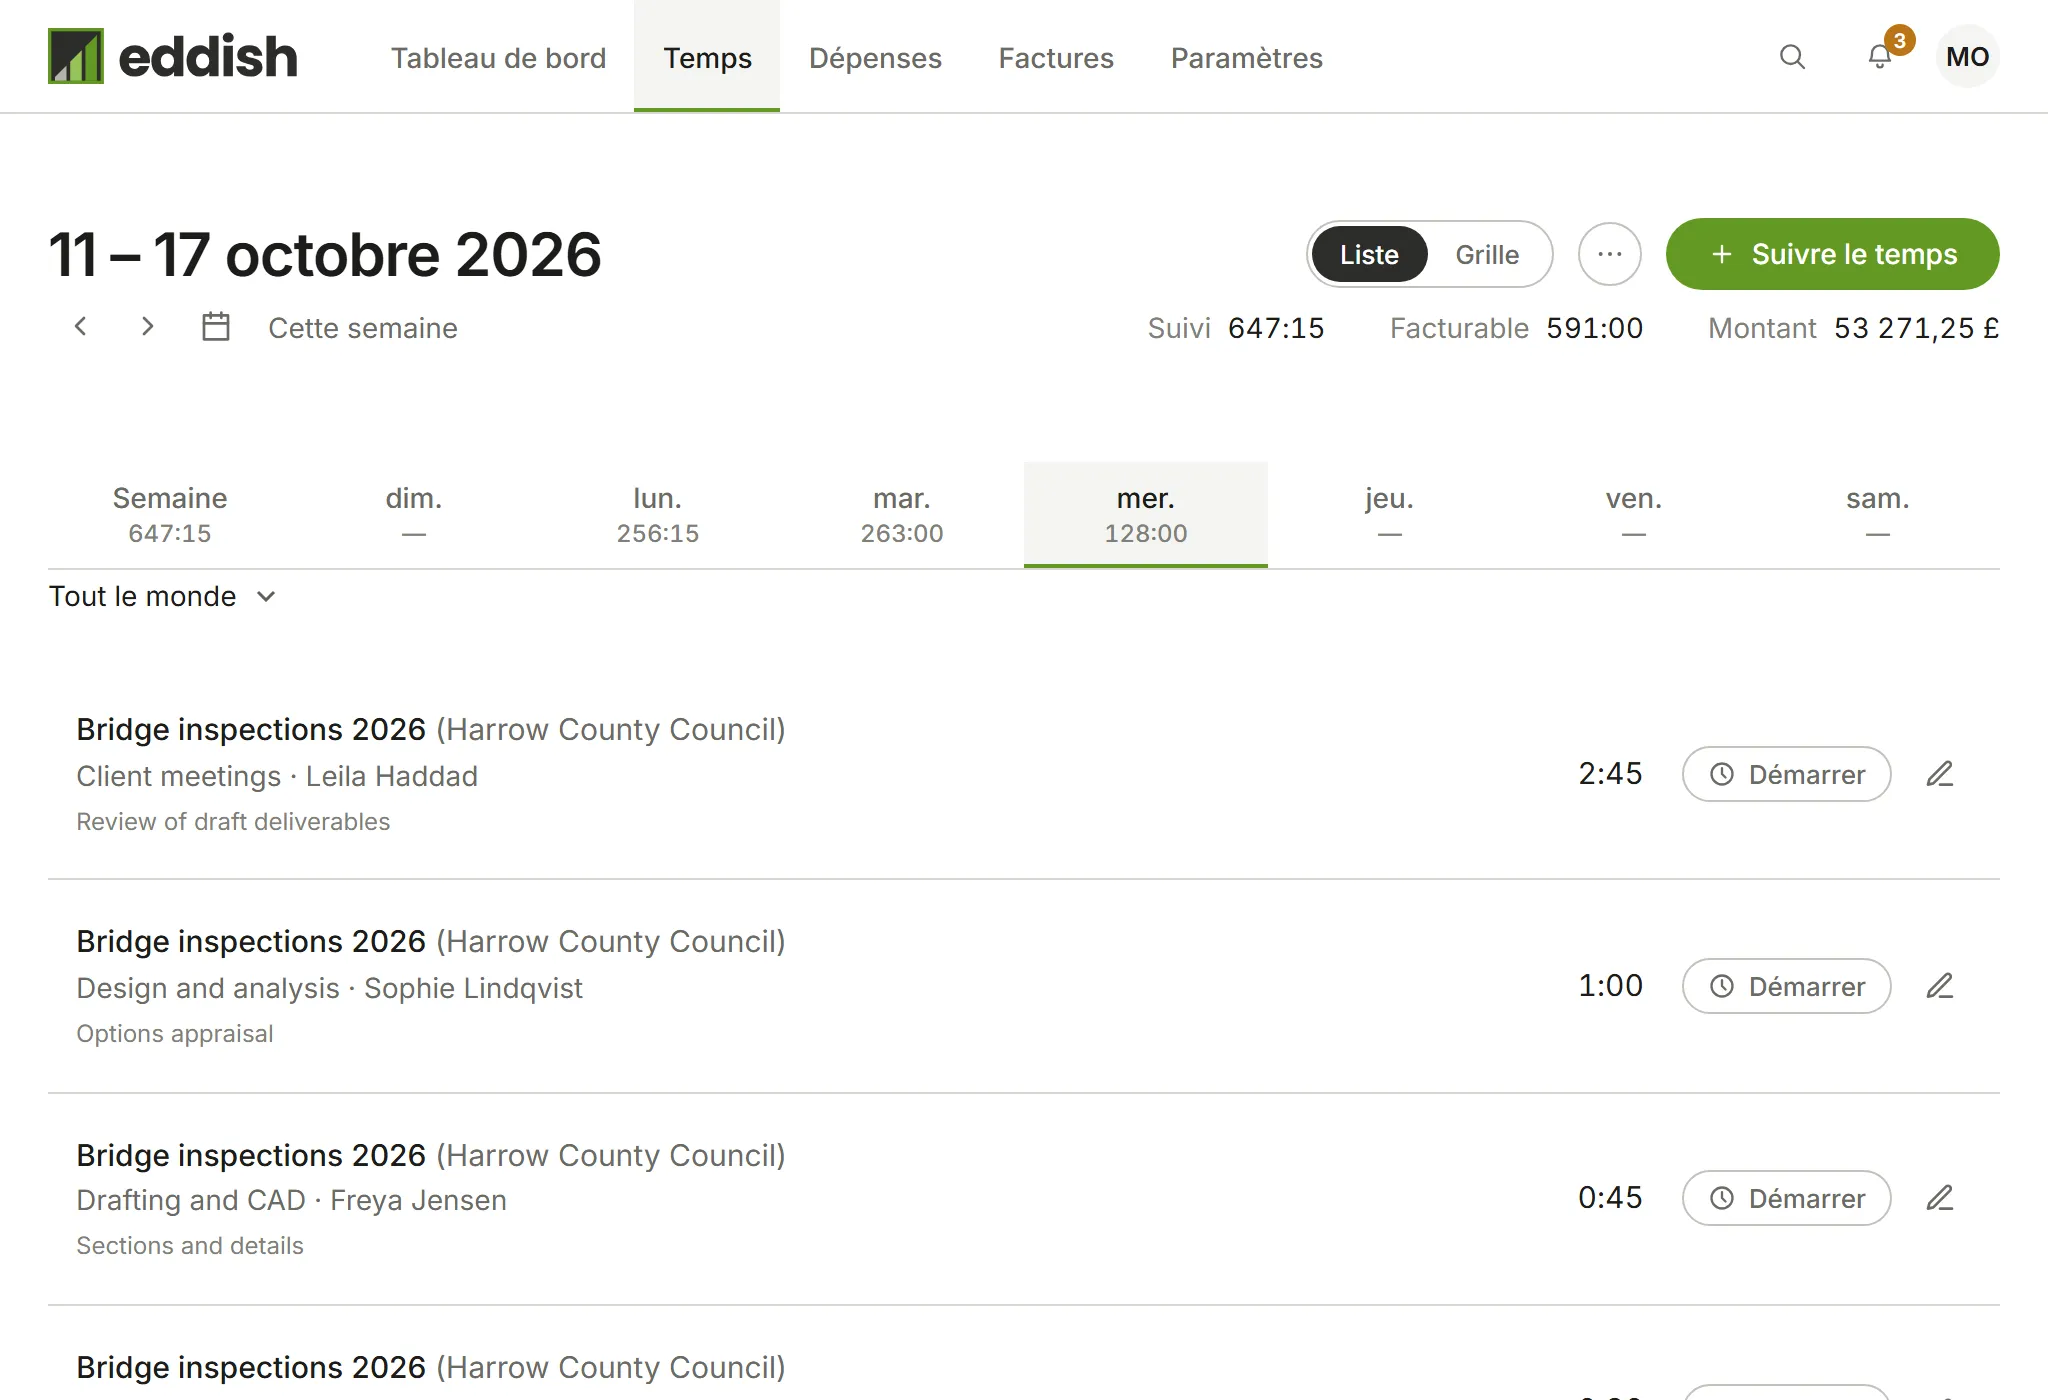Image resolution: width=2048 pixels, height=1400 pixels.
Task: Open the Tableau de bord tab
Action: (498, 57)
